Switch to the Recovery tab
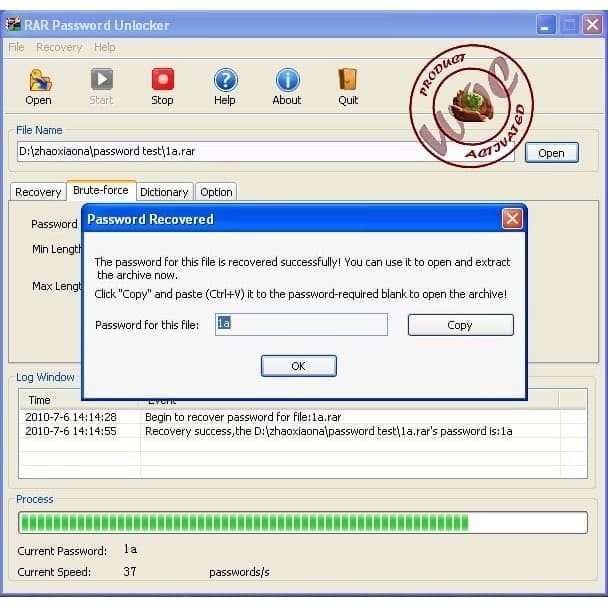608x608 pixels. [x=38, y=192]
